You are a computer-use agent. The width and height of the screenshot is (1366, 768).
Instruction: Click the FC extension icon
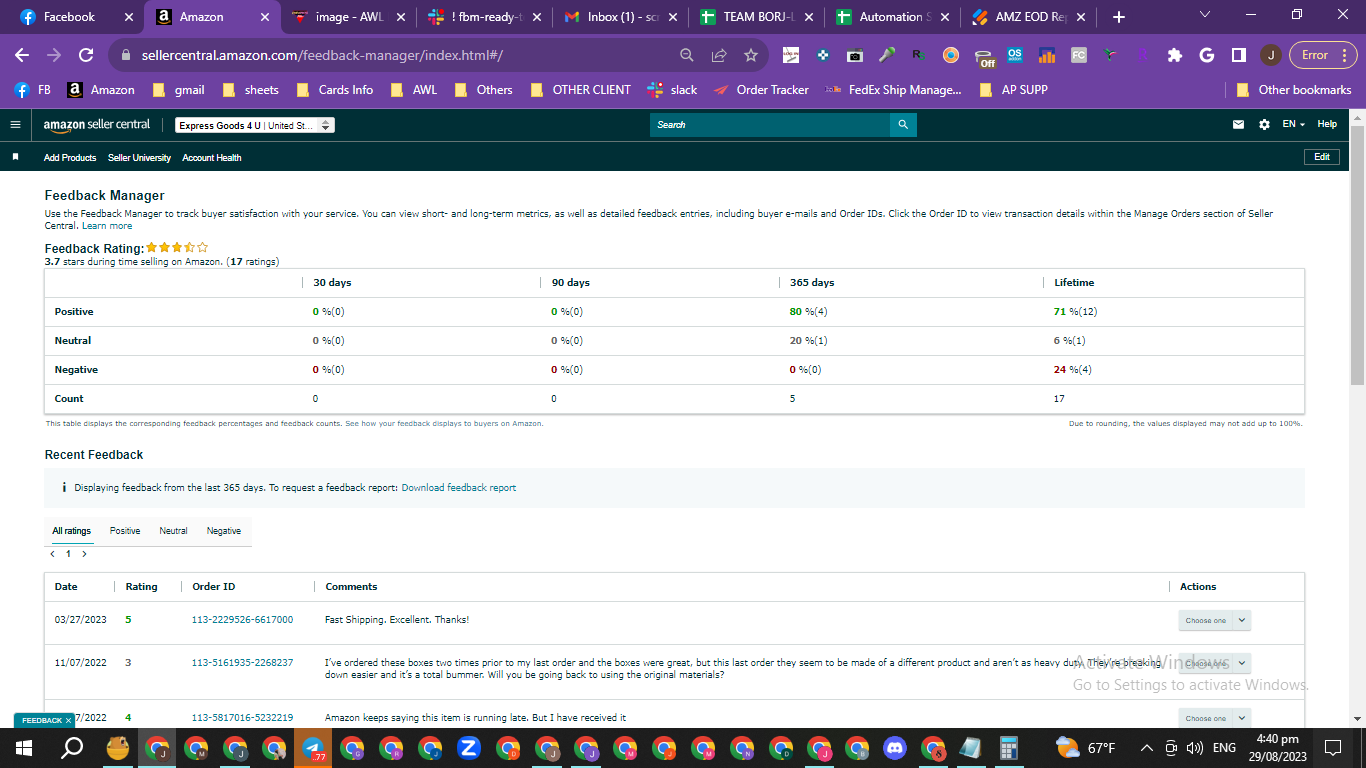point(1079,55)
